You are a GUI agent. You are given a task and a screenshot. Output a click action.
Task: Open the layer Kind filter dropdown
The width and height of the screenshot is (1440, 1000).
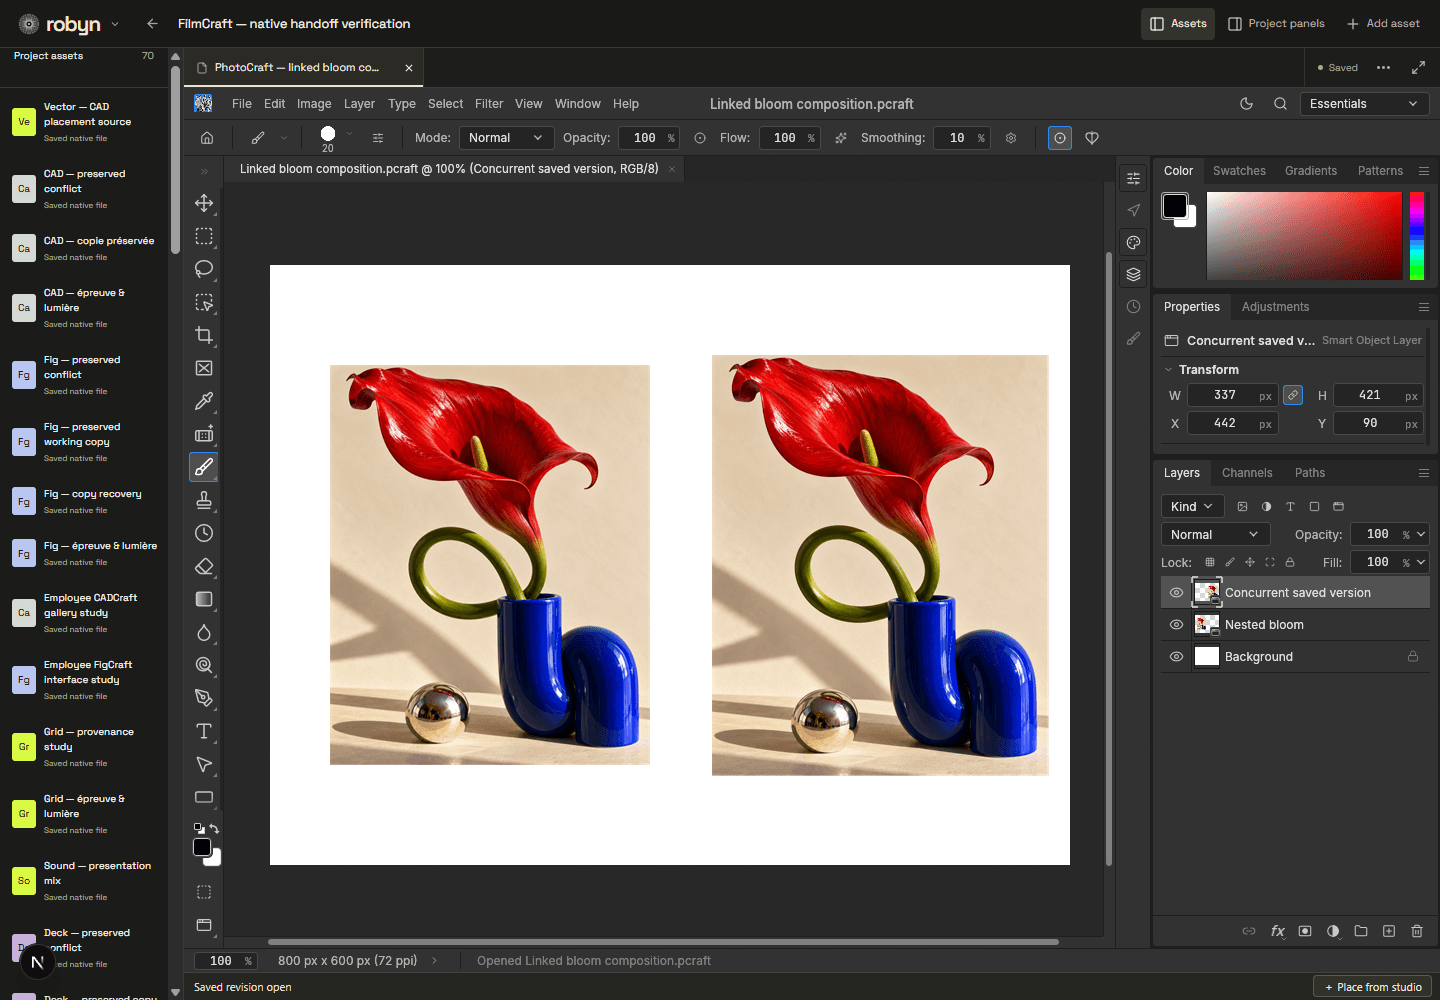(1192, 507)
